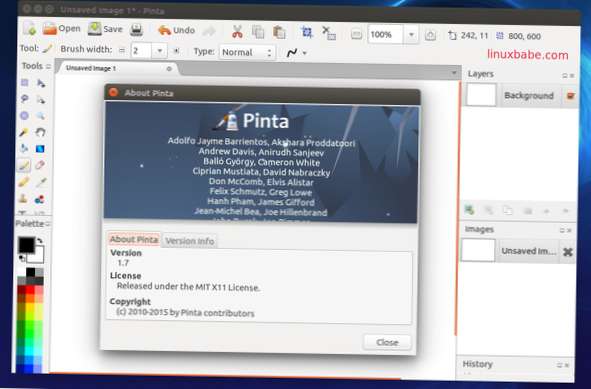
Task: Select the Color Picker tool
Action: click(41, 182)
